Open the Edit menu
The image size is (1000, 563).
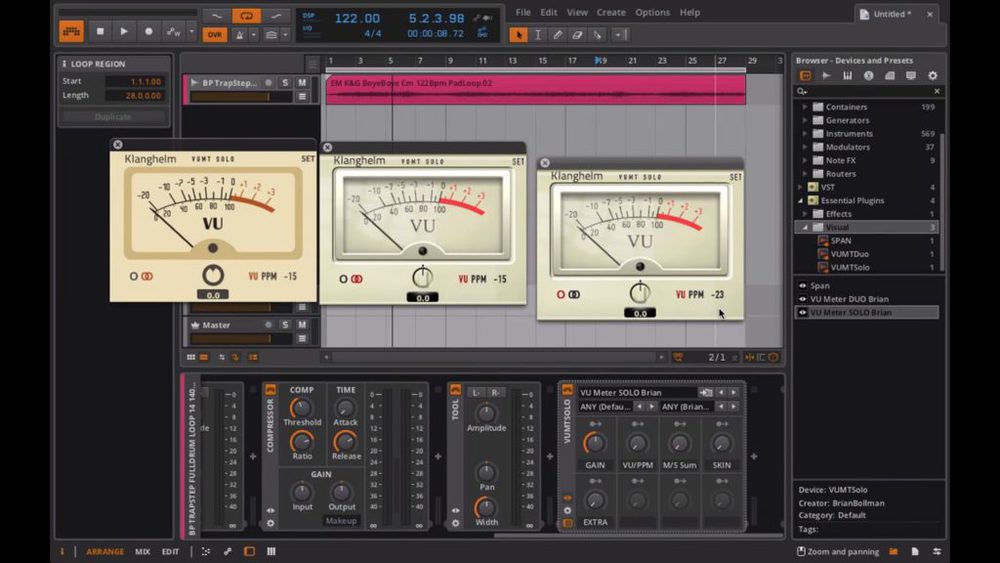(x=548, y=12)
